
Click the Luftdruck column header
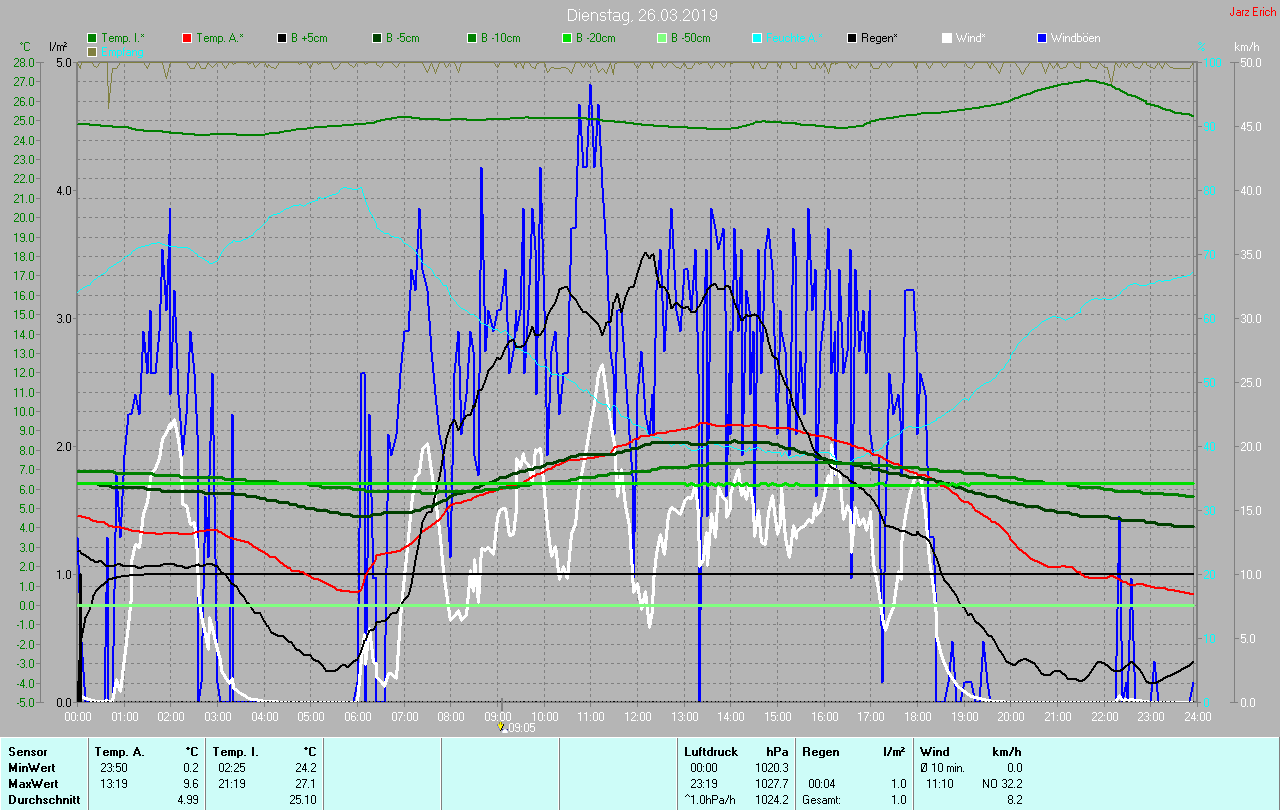pos(712,752)
